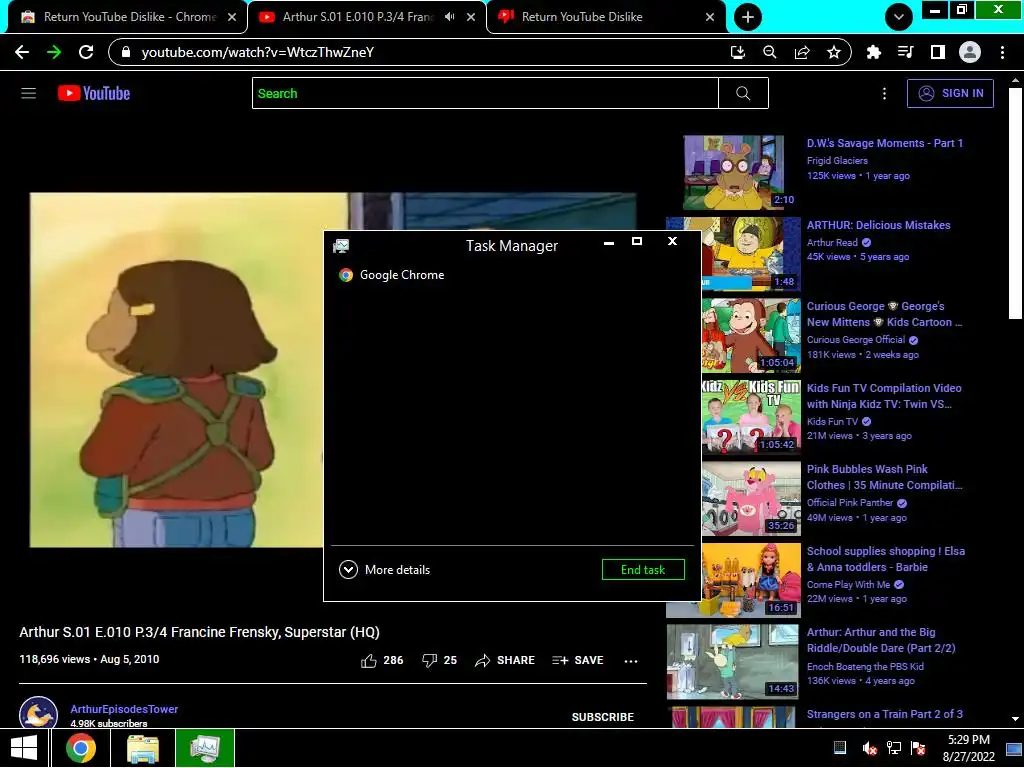Click the YouTube search magnifier button
Viewport: 1024px width, 768px height.
(743, 93)
